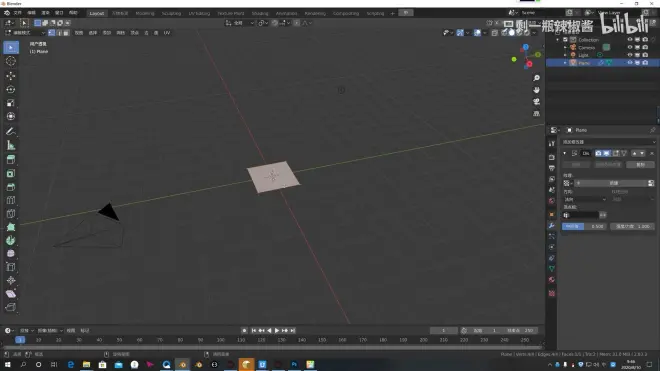660x371 pixels.
Task: Switch to the Modeling workspace tab
Action: point(145,13)
